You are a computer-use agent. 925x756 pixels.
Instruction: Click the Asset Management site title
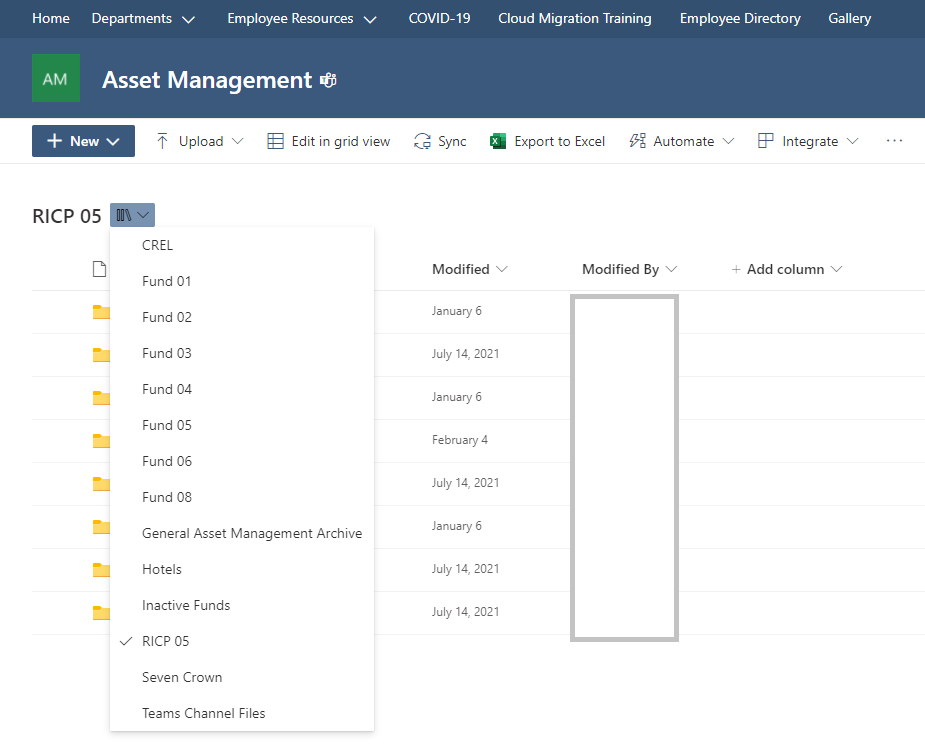pyautogui.click(x=207, y=80)
